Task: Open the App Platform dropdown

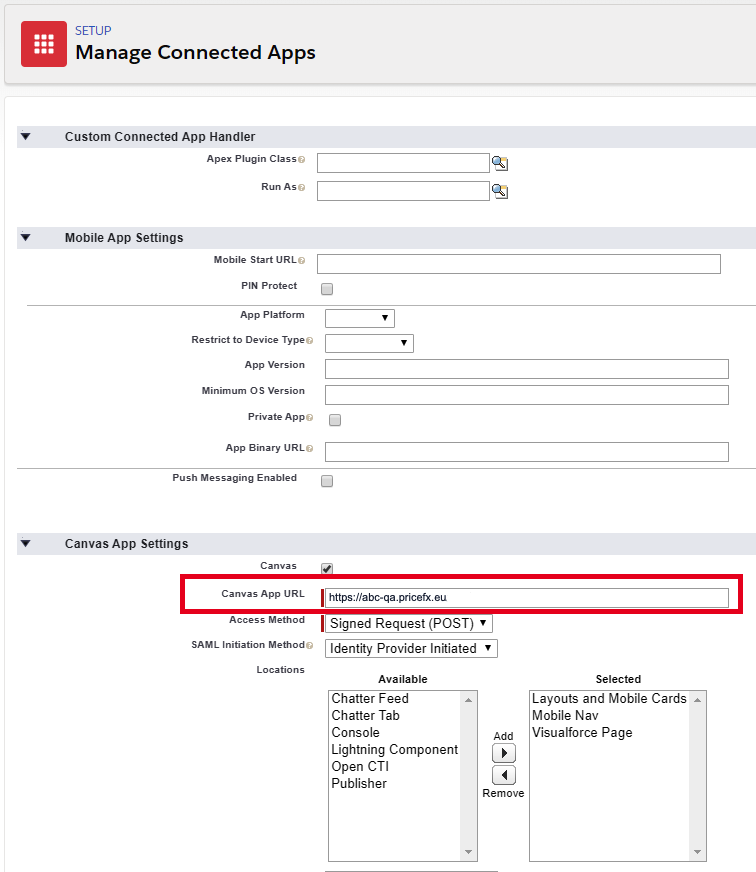Action: click(360, 318)
